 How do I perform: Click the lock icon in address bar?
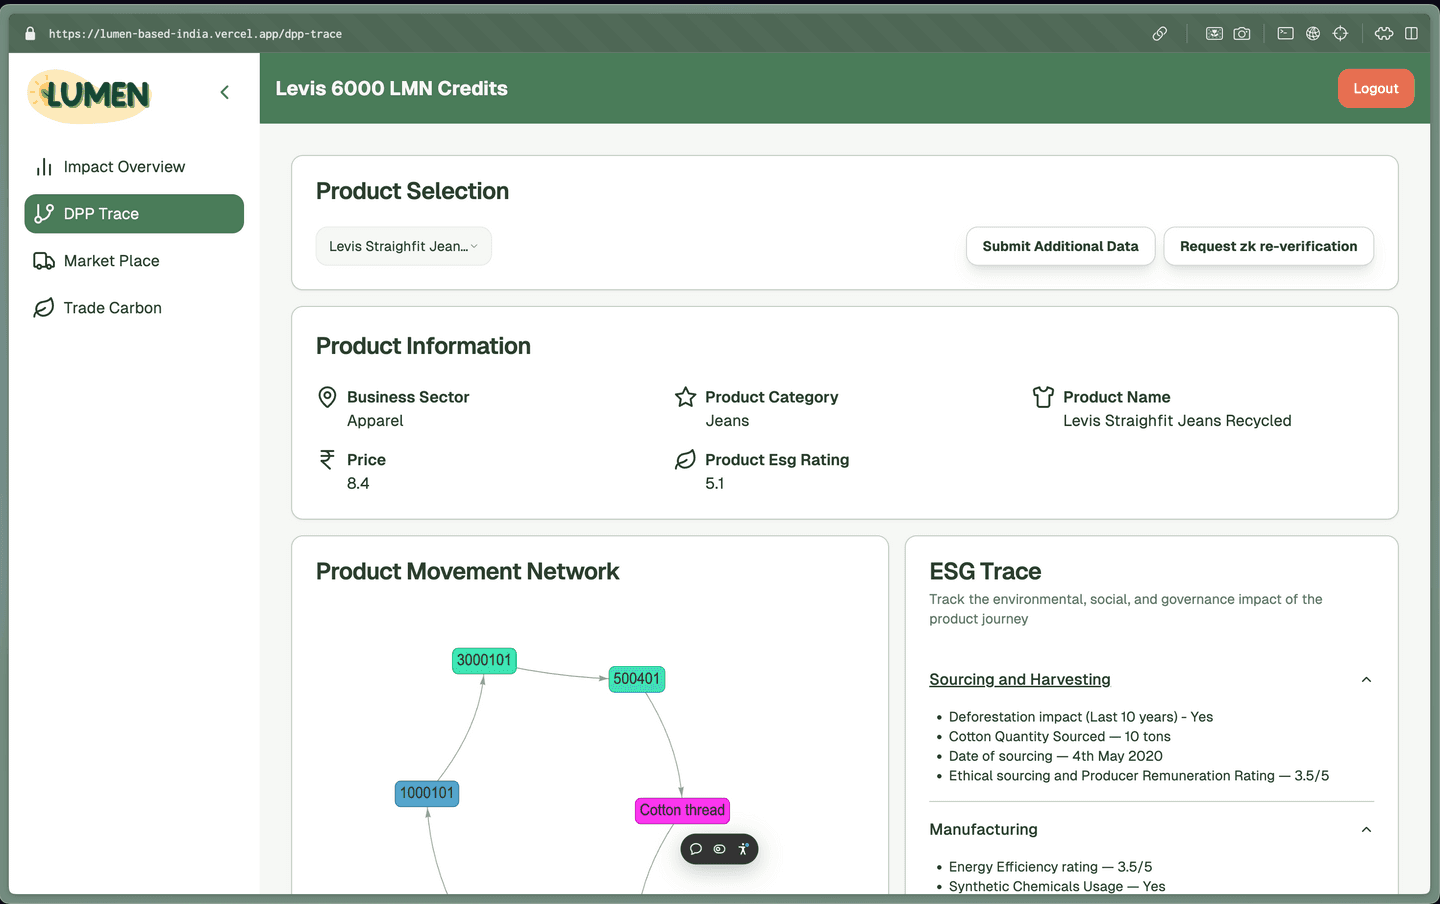point(30,33)
